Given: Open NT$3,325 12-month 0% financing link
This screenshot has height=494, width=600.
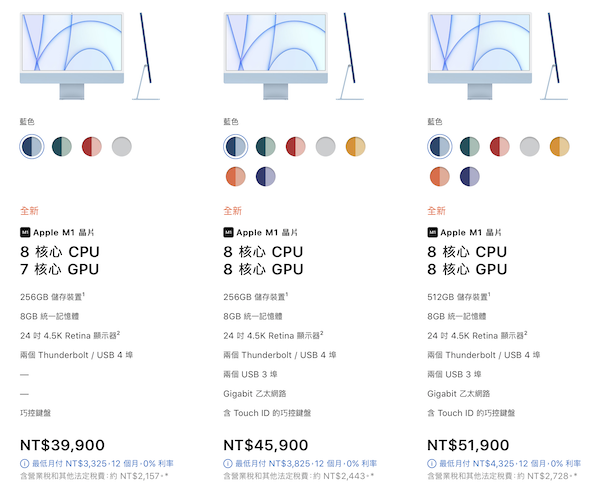Looking at the screenshot, I should [103, 464].
